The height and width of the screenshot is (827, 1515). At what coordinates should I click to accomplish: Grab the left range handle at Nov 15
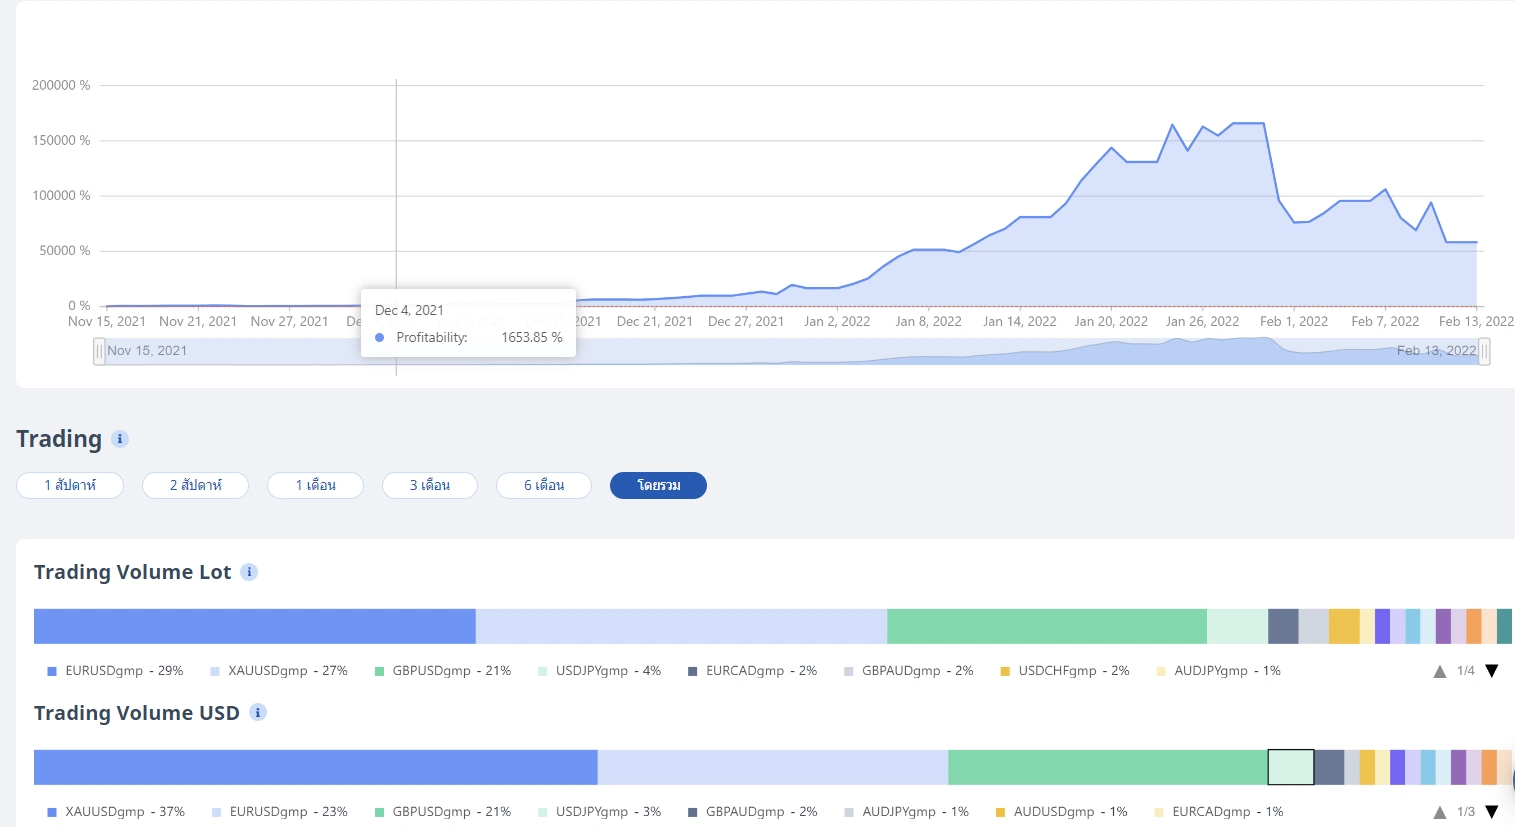pos(99,351)
